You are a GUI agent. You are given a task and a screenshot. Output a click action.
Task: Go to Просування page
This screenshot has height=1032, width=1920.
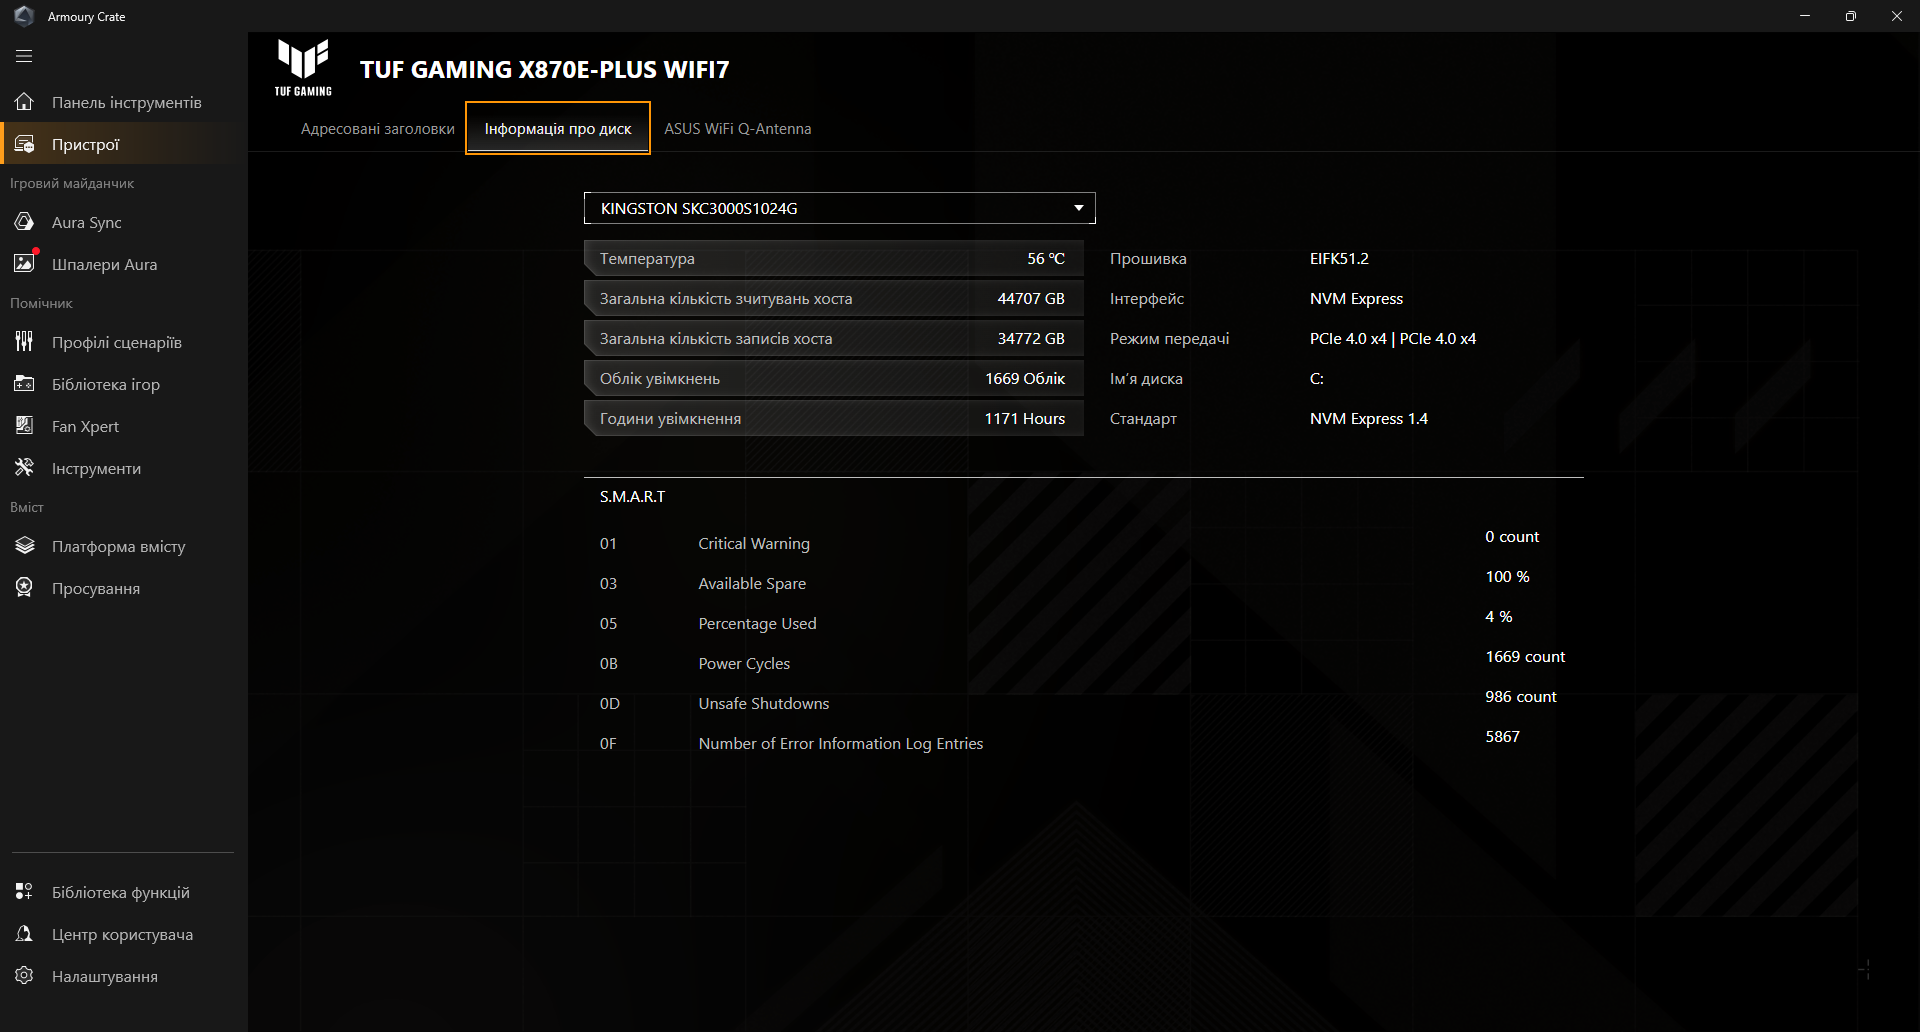124,588
